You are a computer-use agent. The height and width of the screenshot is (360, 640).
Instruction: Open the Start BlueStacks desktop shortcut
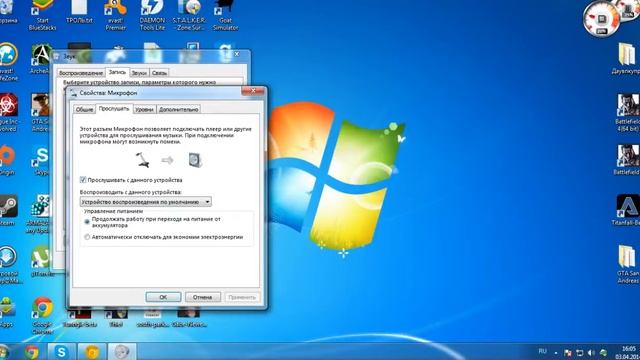(42, 16)
